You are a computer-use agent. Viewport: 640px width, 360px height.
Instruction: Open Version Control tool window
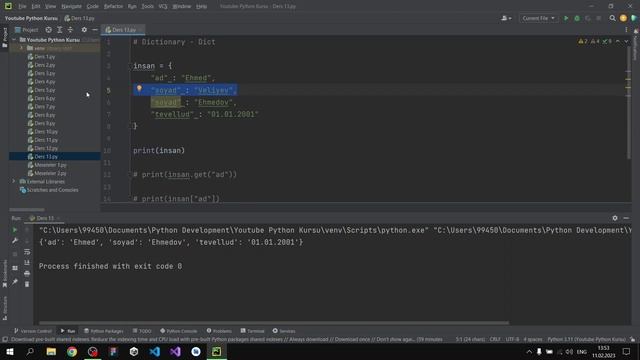click(x=33, y=331)
